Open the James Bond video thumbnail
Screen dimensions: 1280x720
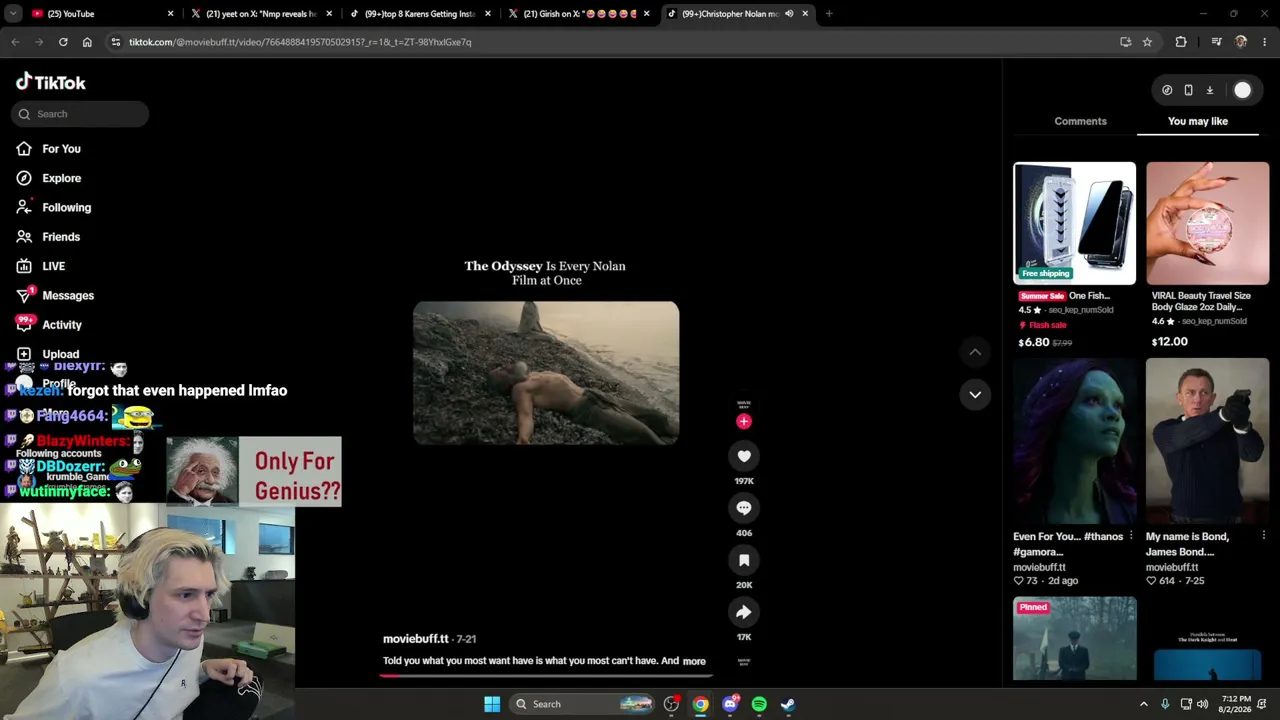1208,441
